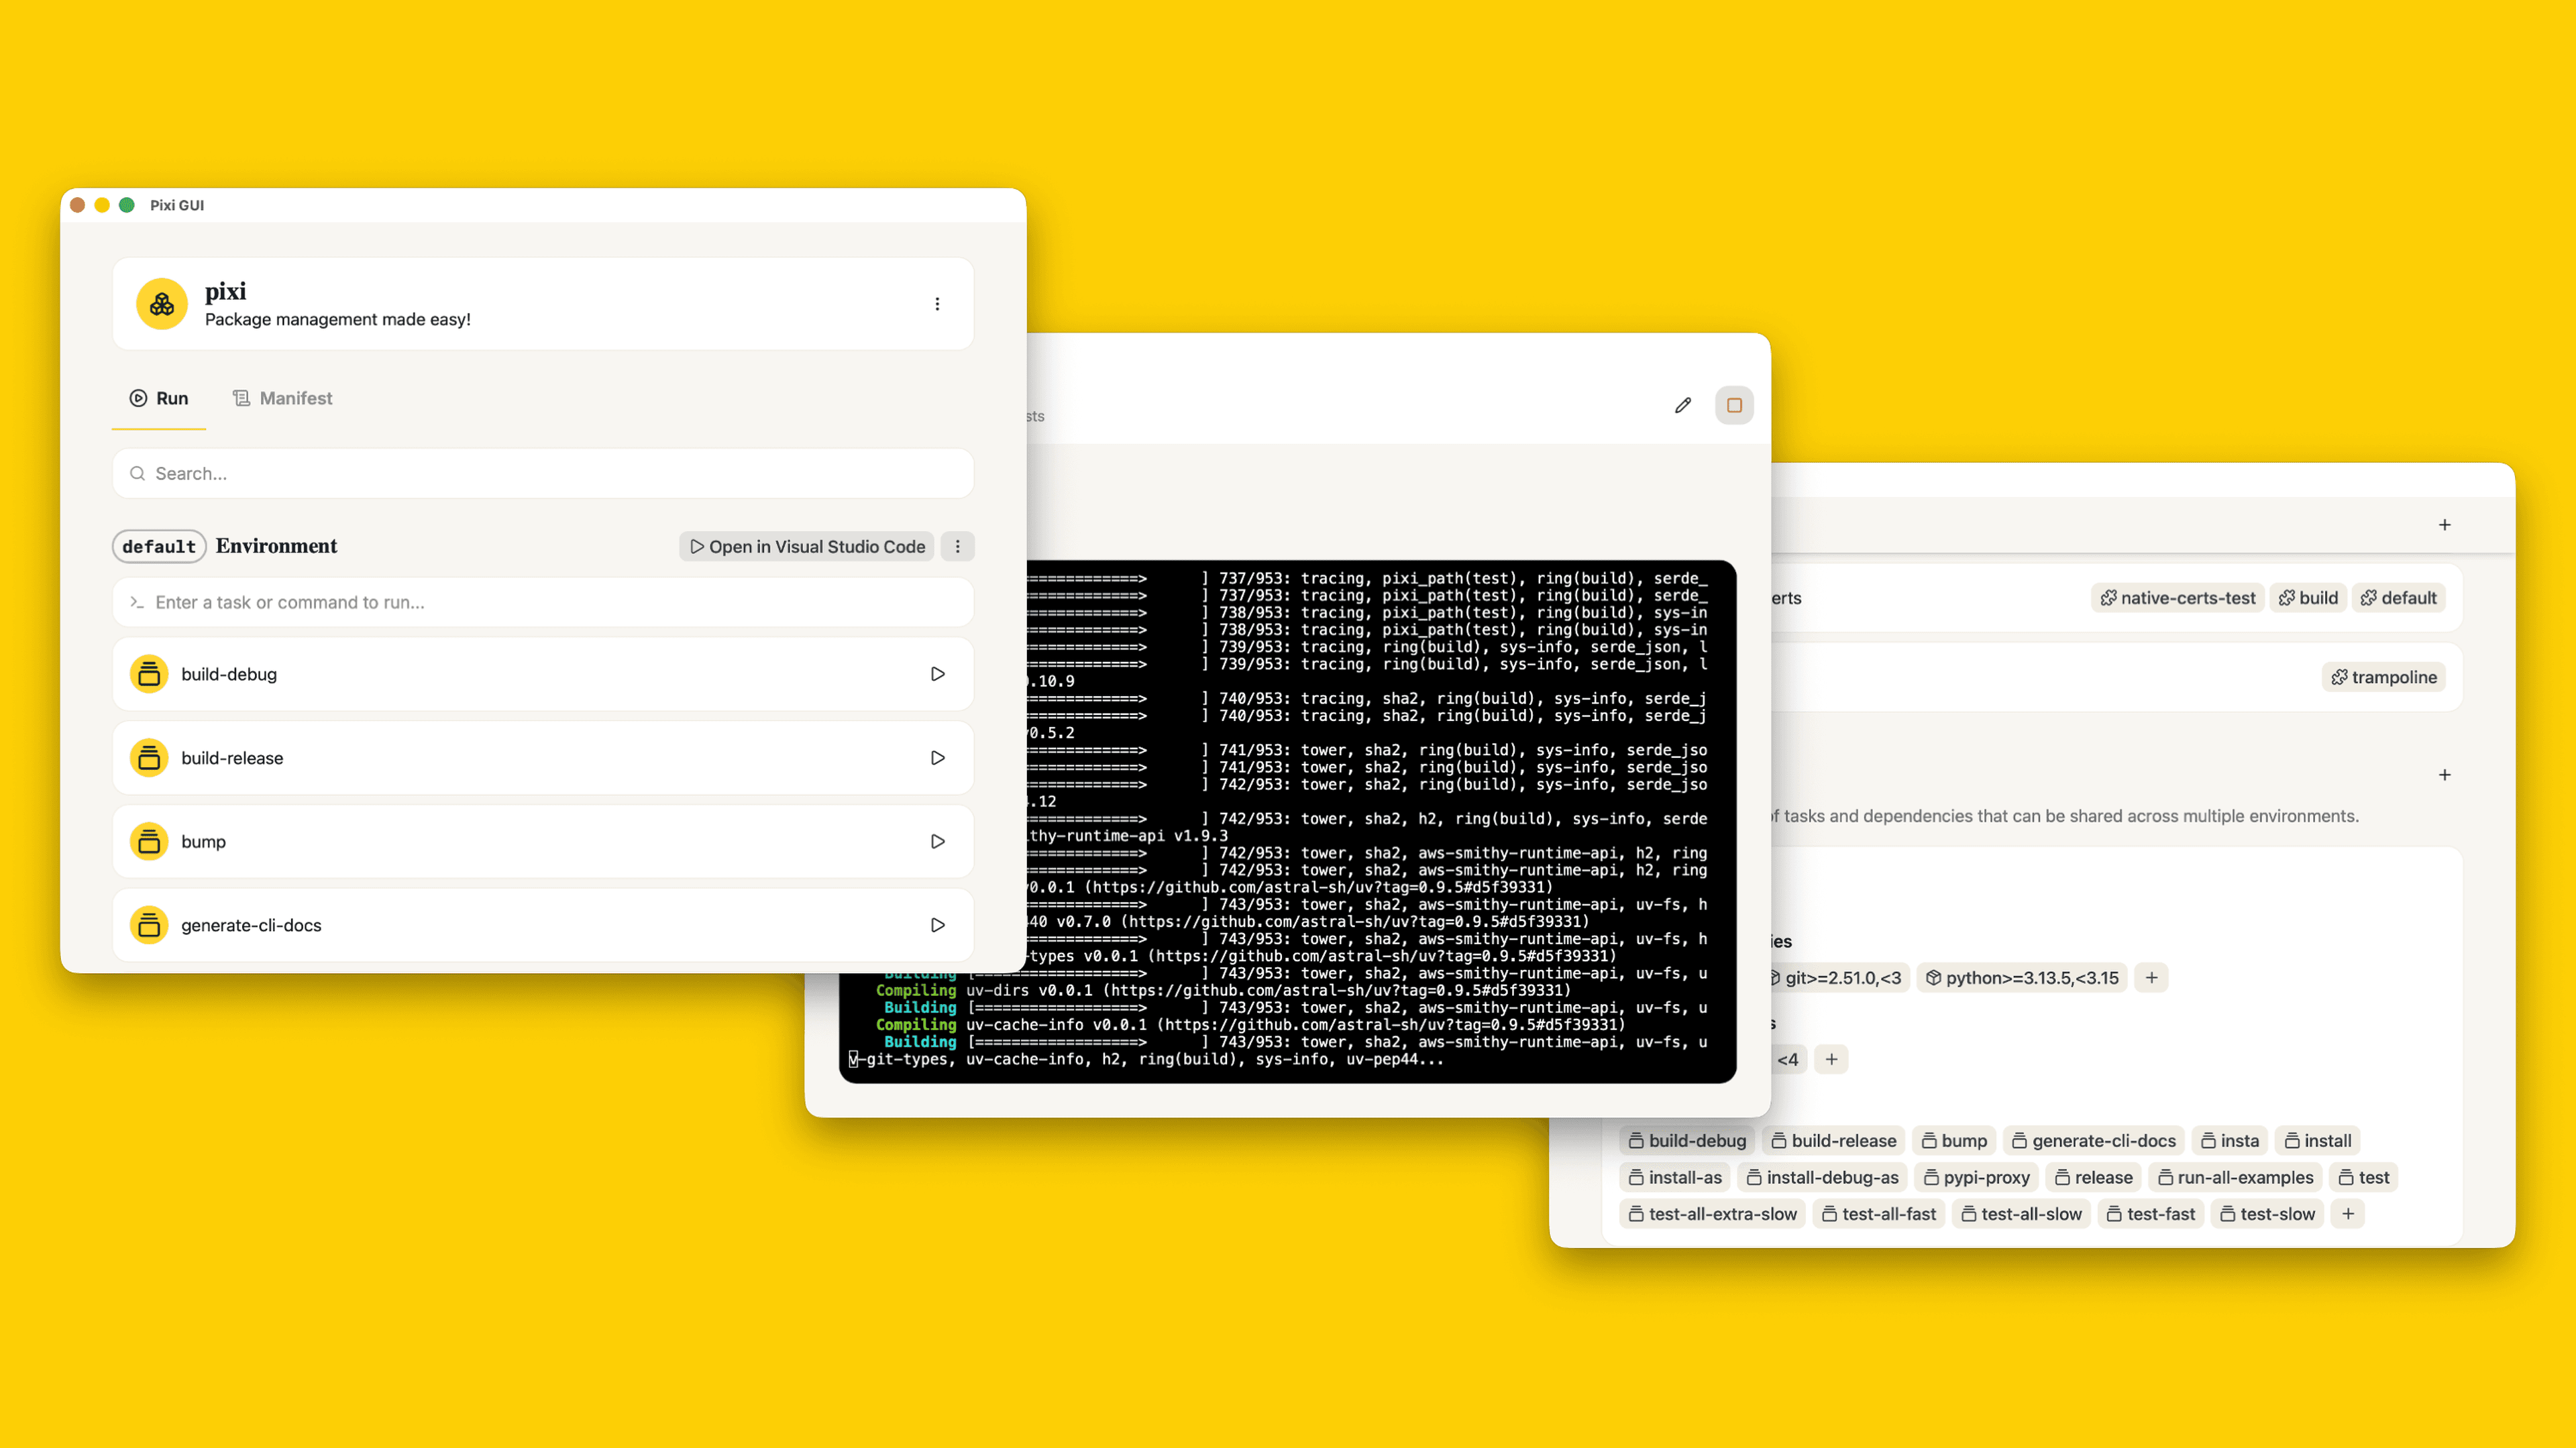The height and width of the screenshot is (1448, 2576).
Task: Click the pixi logo icon
Action: click(x=162, y=304)
